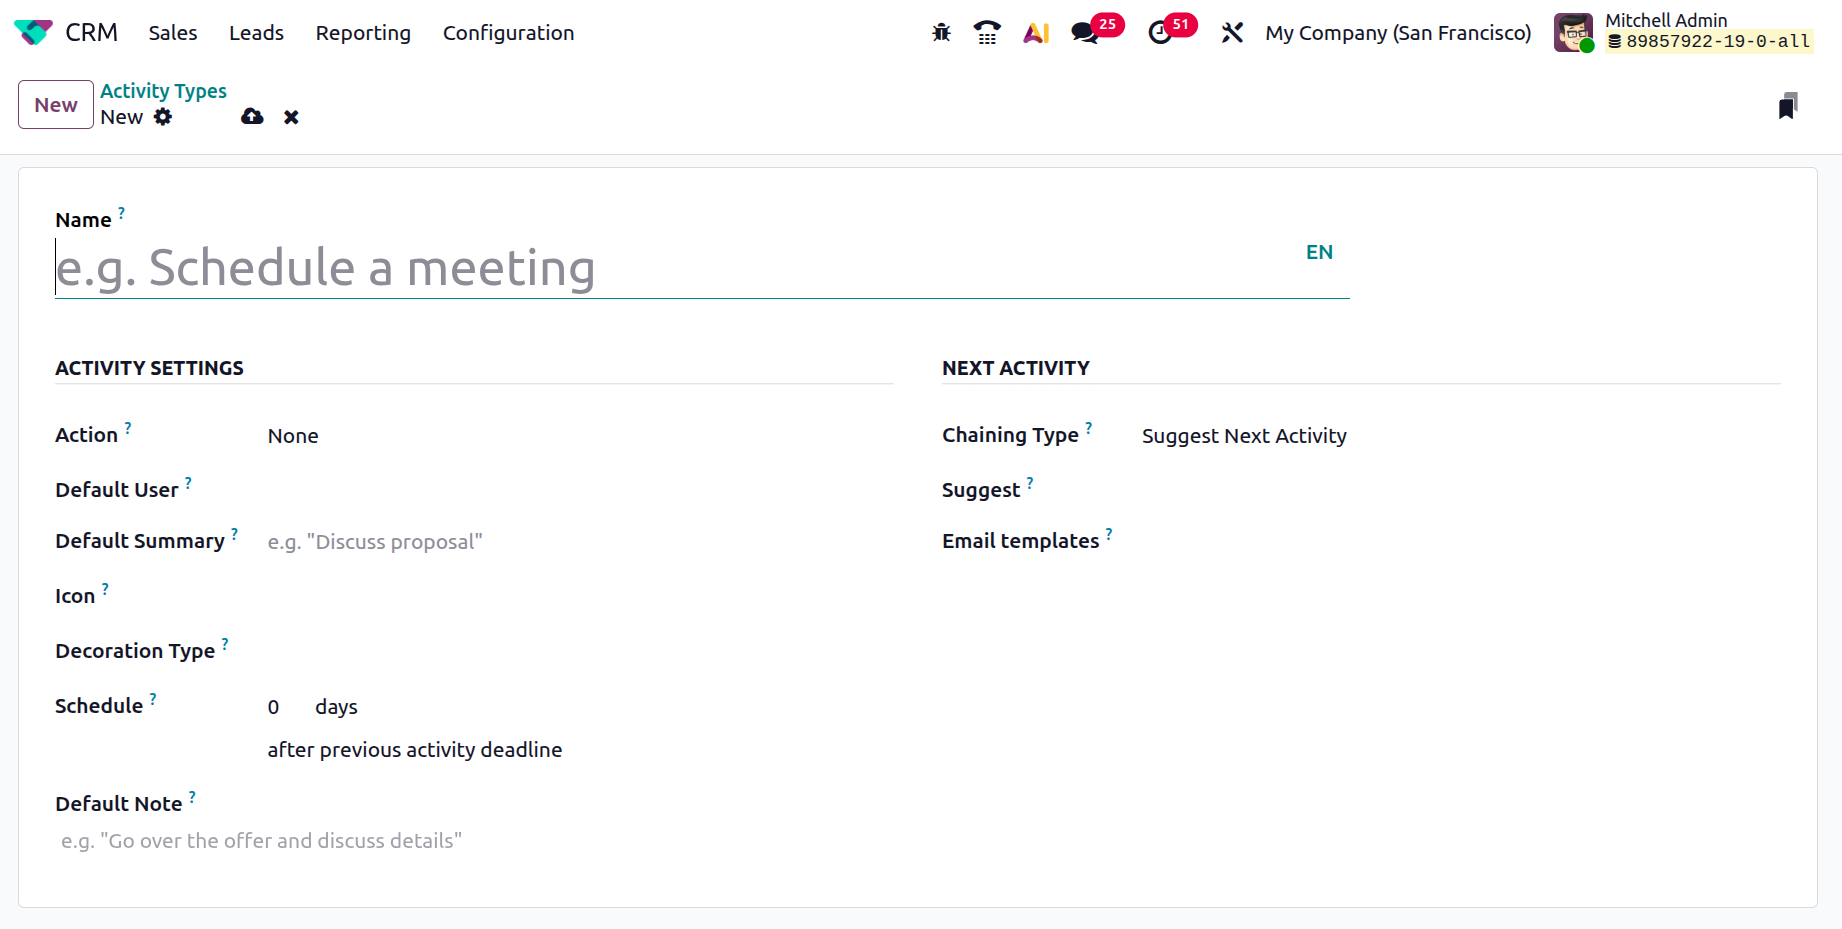Click the cloud save record icon

(252, 117)
